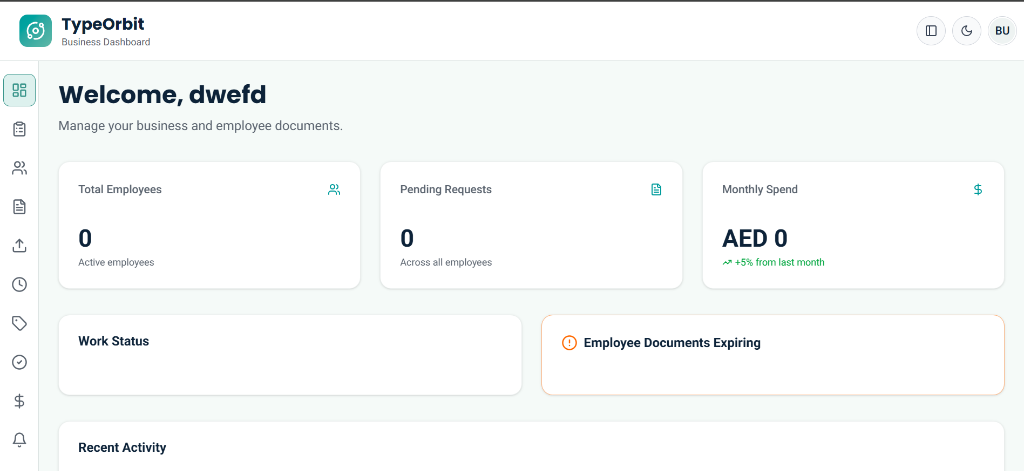
Task: Click the upload arrow sidebar icon
Action: pyautogui.click(x=19, y=246)
